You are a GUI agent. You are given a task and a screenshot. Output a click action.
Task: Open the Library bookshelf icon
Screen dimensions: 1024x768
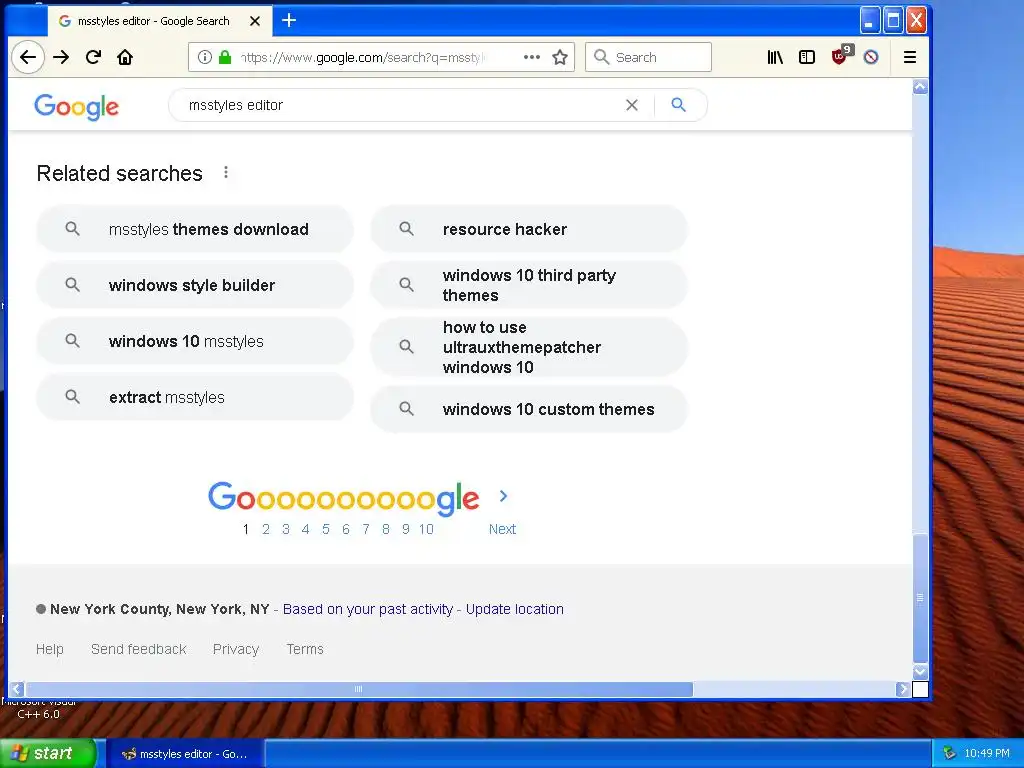[775, 57]
